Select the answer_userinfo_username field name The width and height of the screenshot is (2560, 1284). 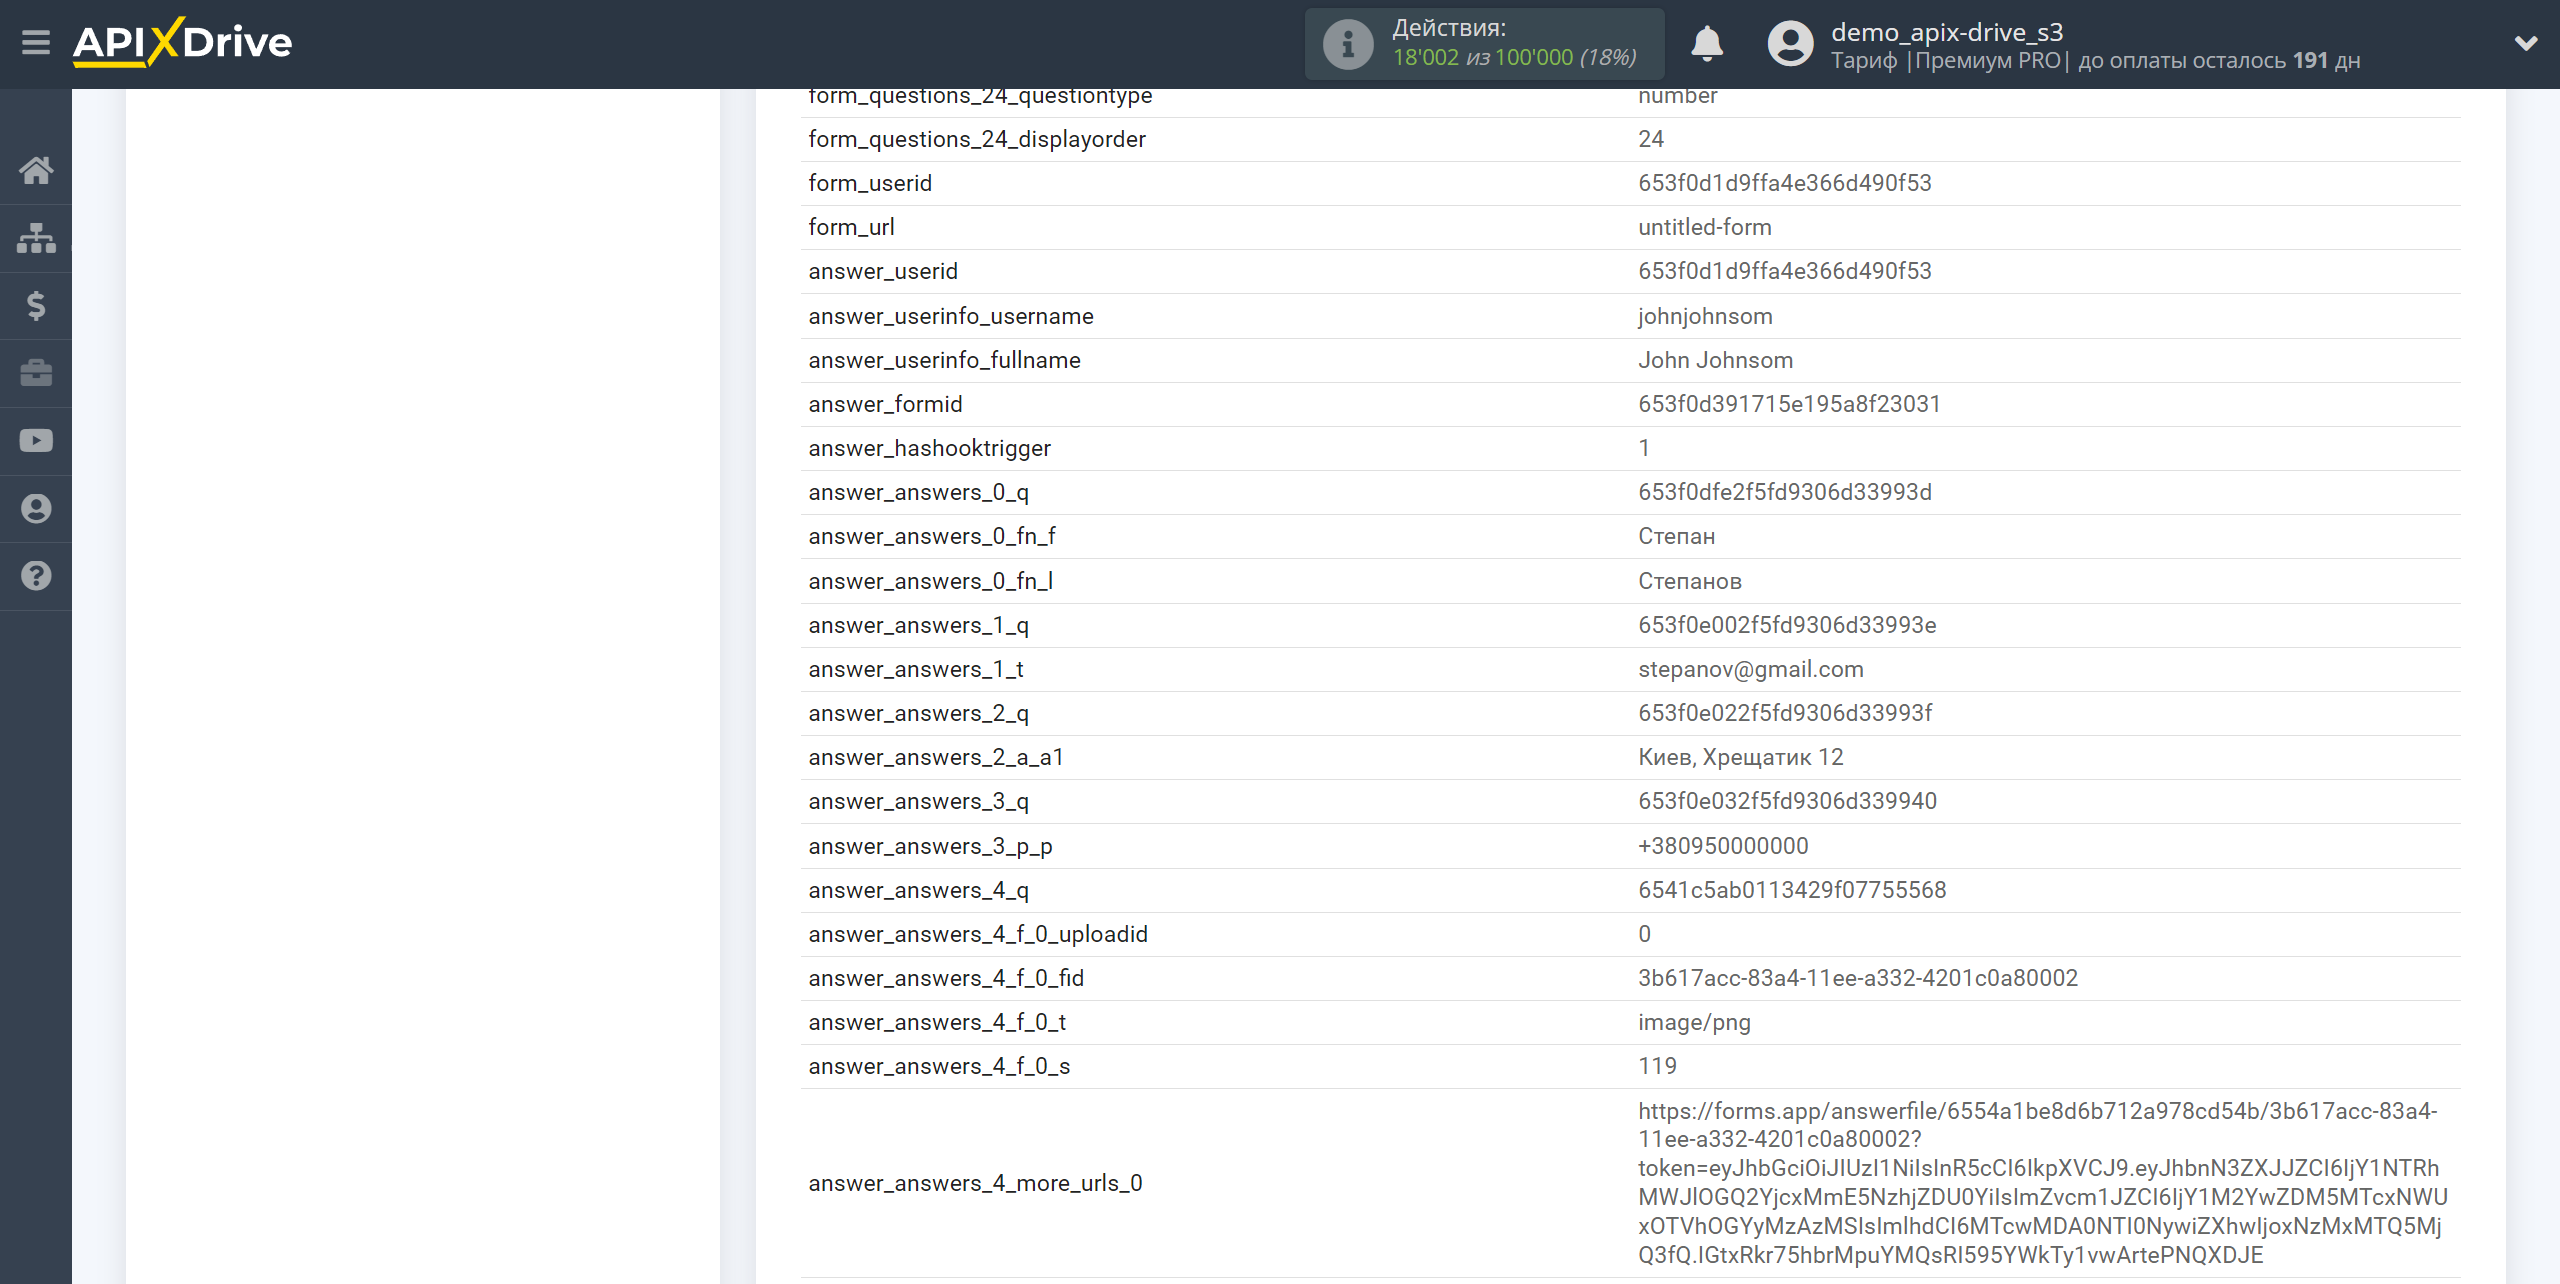pyautogui.click(x=951, y=316)
